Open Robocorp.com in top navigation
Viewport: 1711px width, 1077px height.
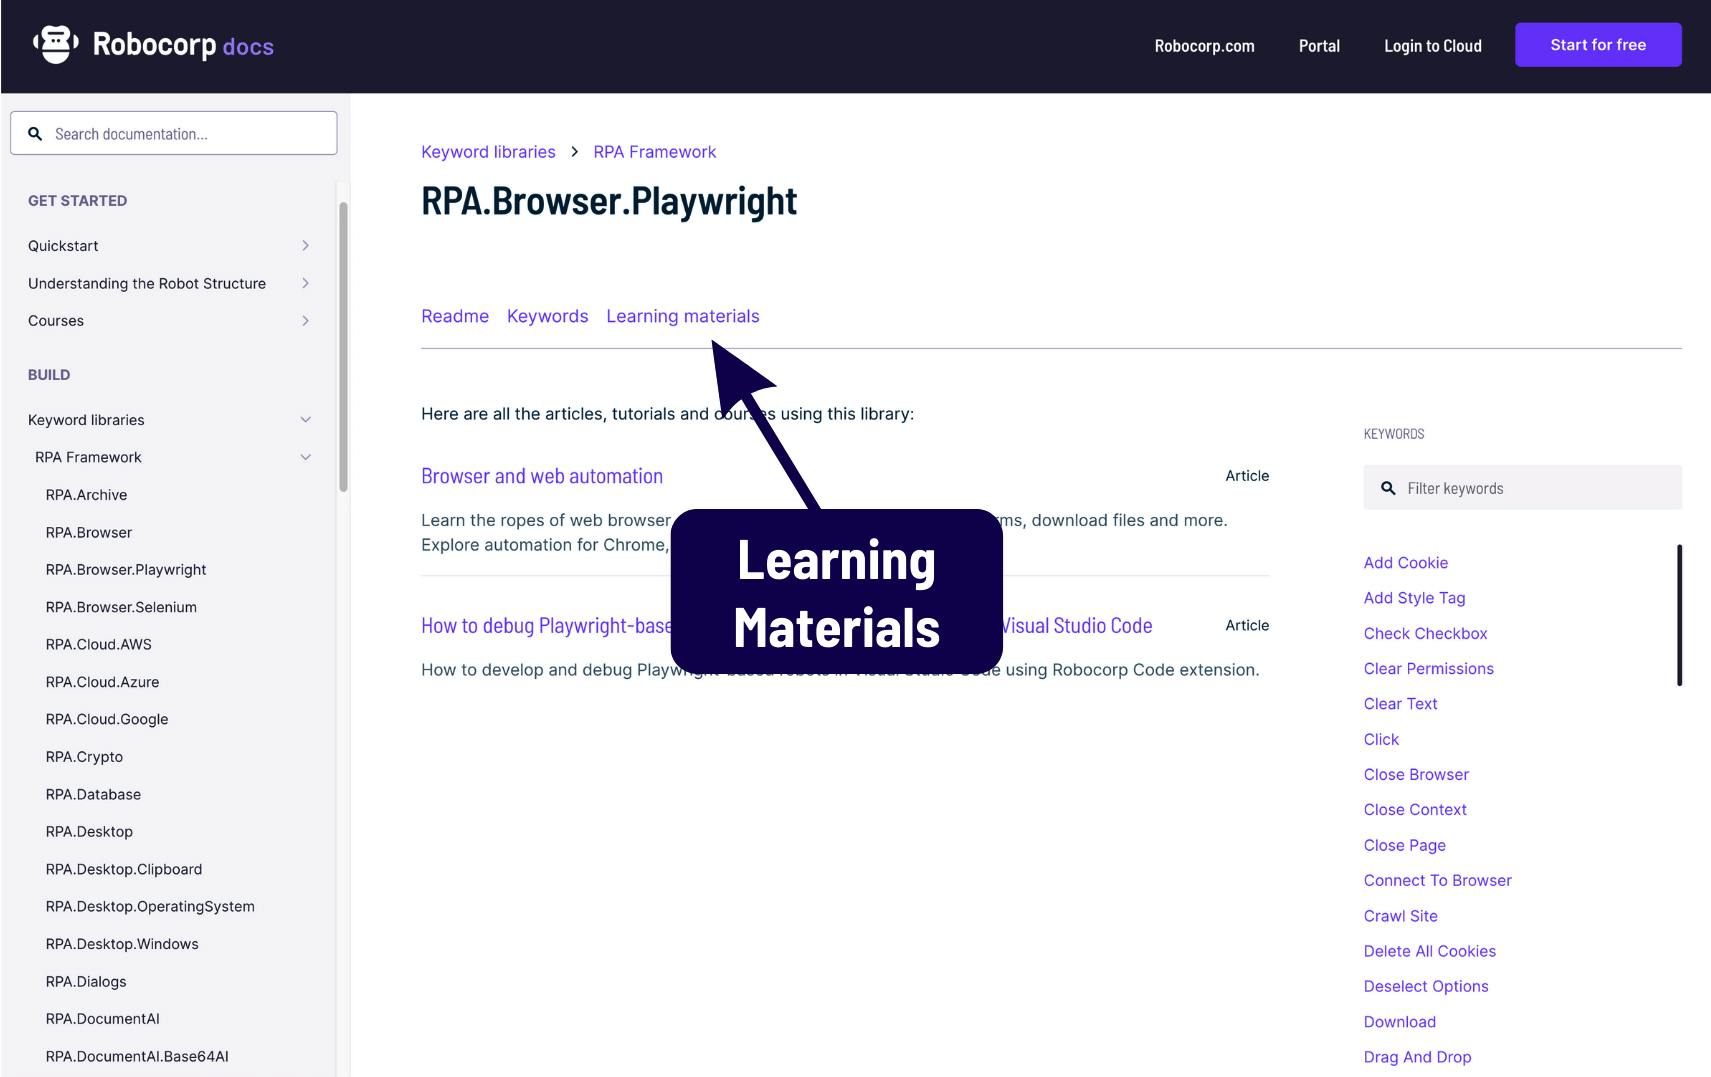(x=1204, y=46)
